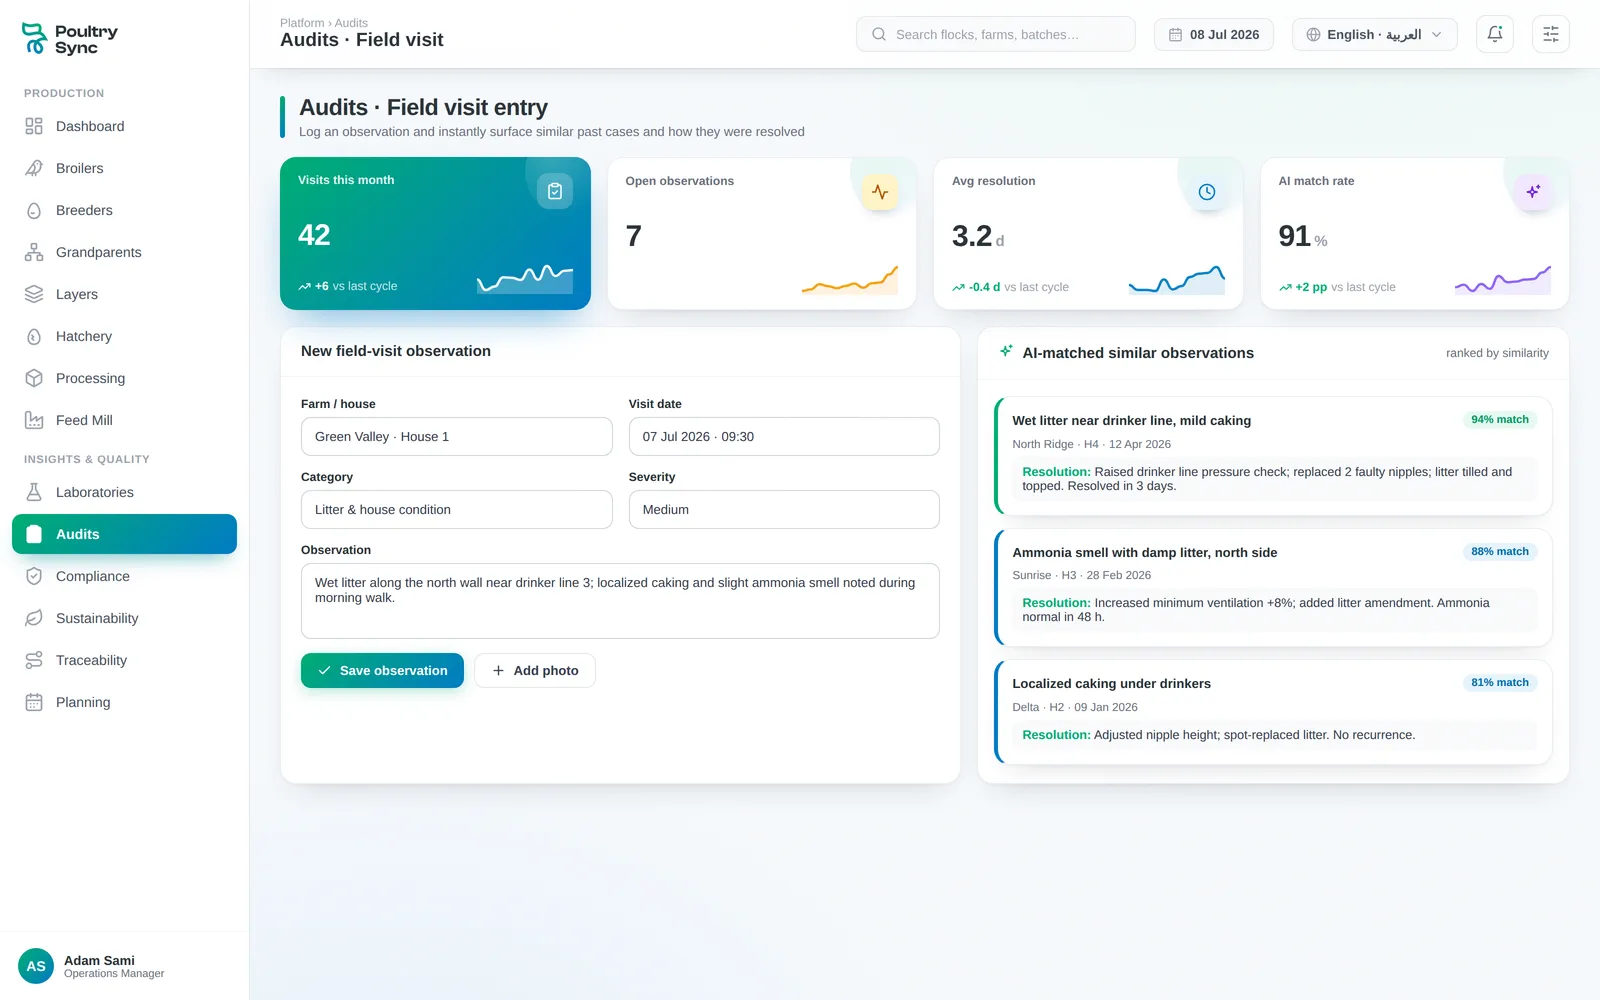
Task: Click the Localized caking under drinkers title
Action: click(1111, 683)
